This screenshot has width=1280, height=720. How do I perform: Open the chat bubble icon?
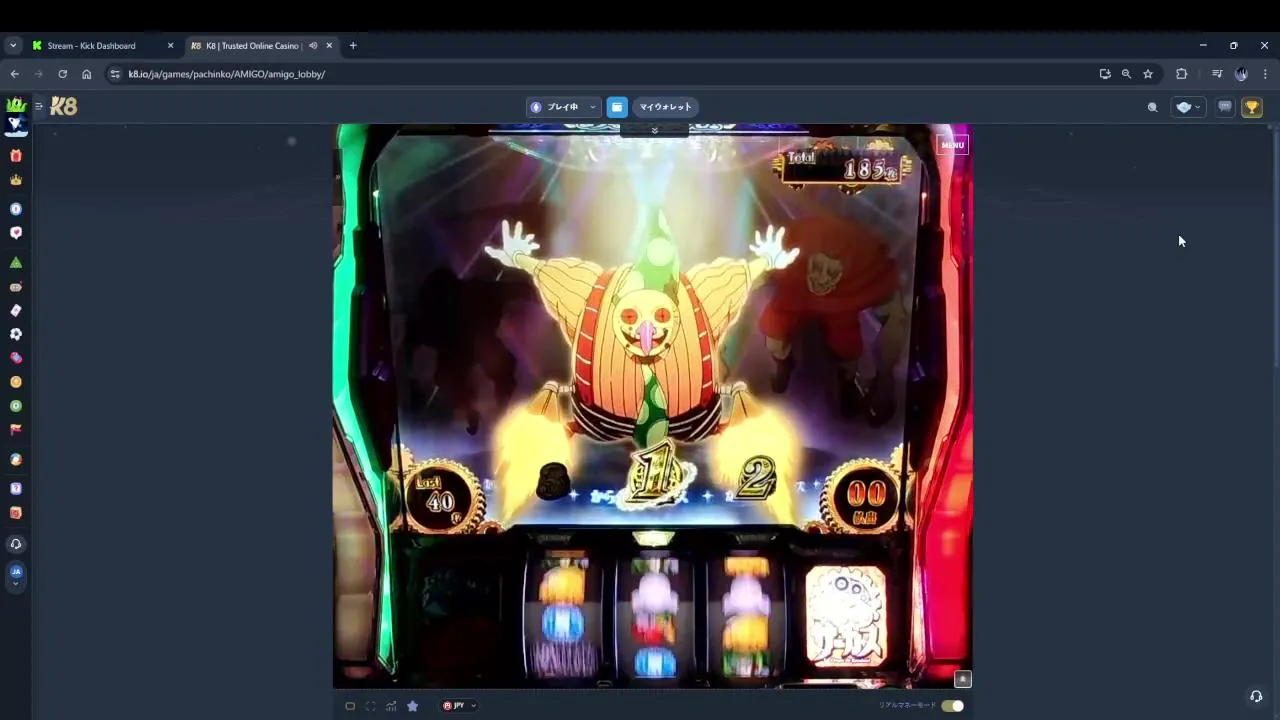(x=1225, y=107)
